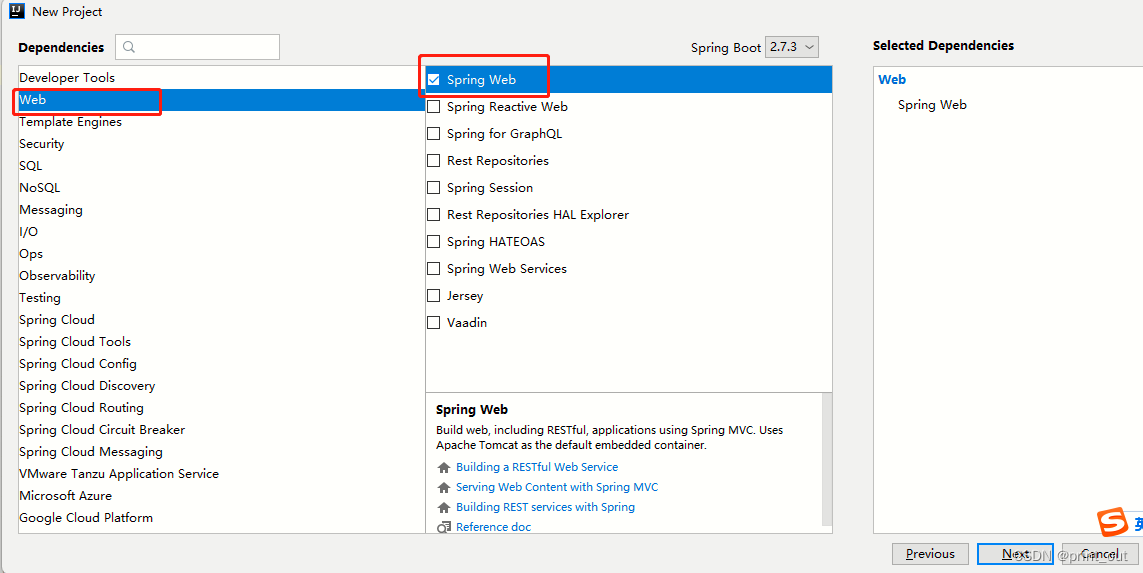Click the home icon beside Building a RESTful Web Service
The image size is (1143, 573).
[443, 467]
